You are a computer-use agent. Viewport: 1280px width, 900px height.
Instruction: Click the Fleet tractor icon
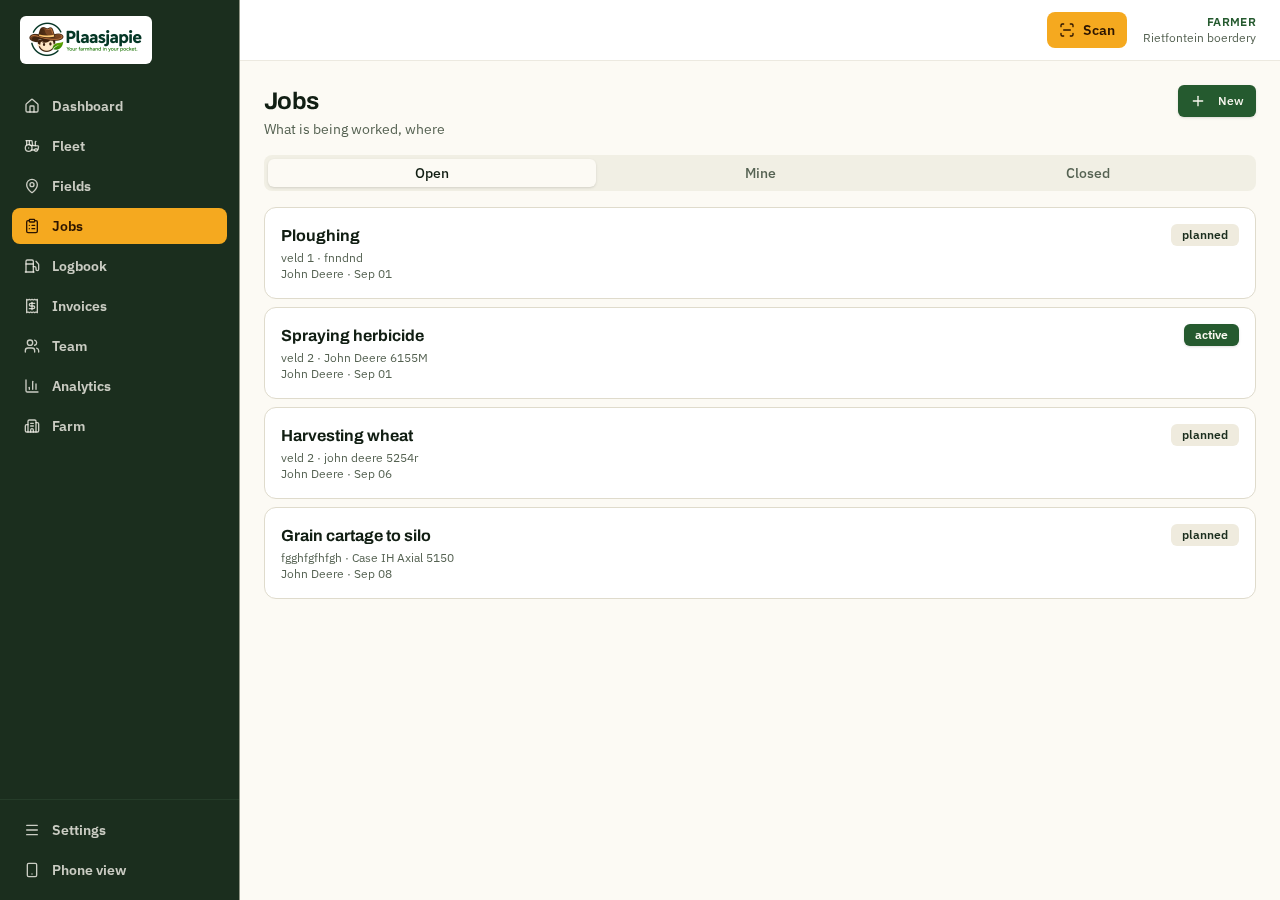coord(32,146)
